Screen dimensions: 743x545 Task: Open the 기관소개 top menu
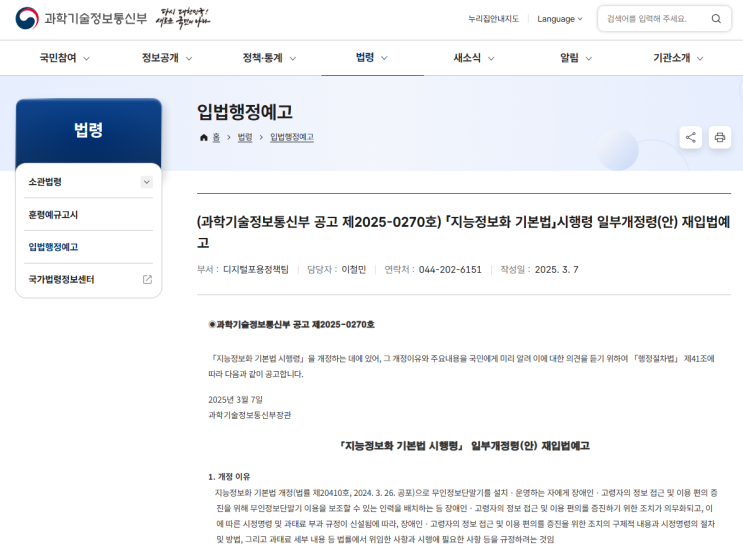[x=671, y=58]
